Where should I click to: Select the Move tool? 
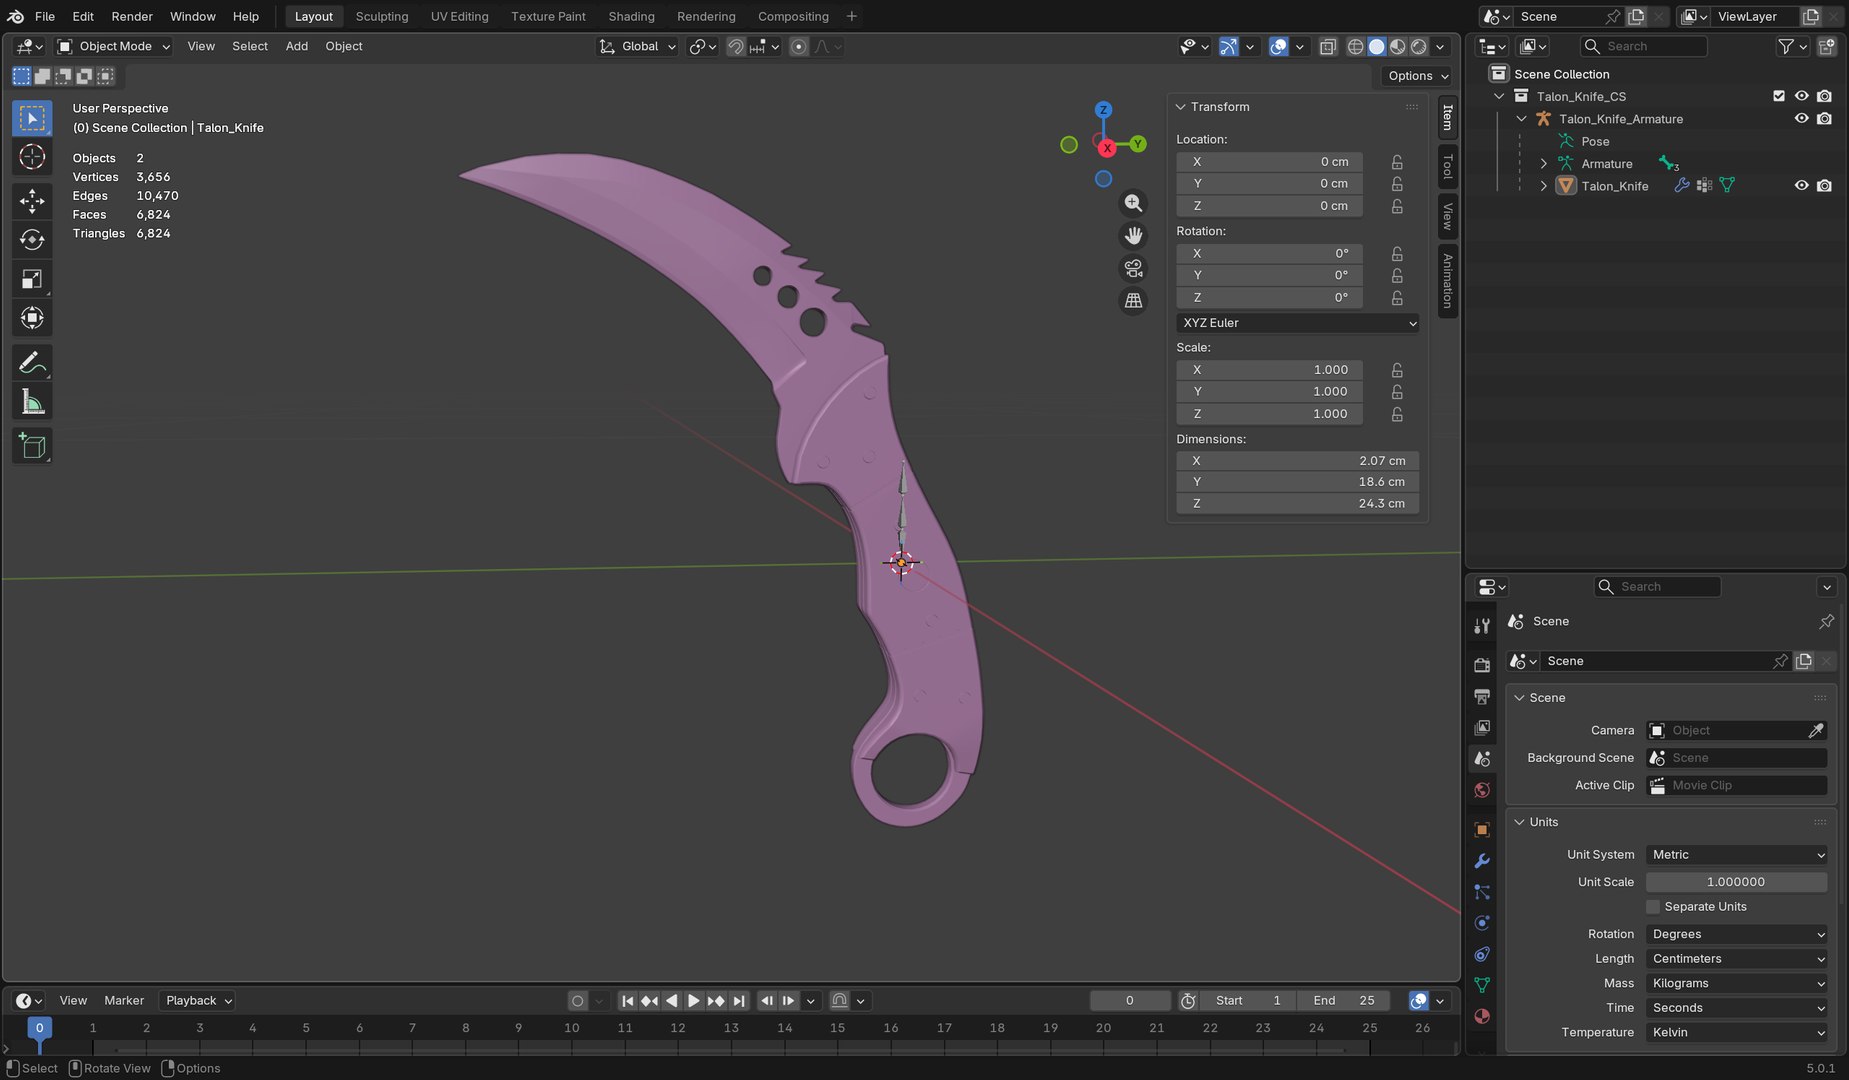32,201
